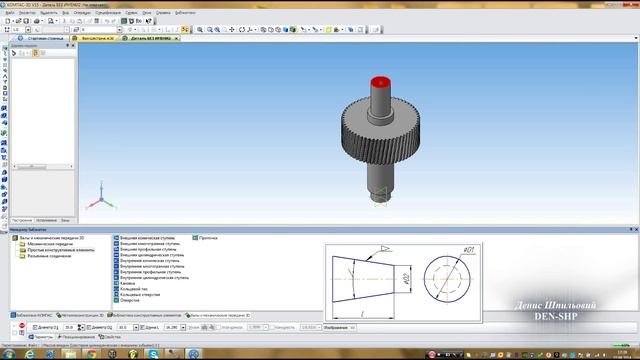Click highlighted icon in model tree toolbar
Screen dimensions: 640x360
coord(36,53)
